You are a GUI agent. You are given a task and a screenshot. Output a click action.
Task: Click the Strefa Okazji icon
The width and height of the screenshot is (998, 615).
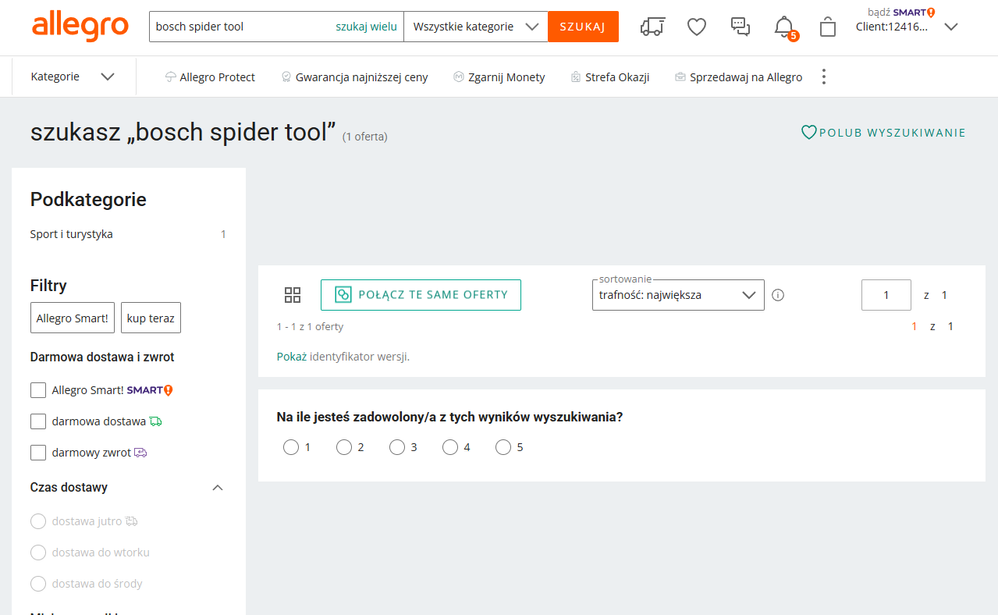575,77
